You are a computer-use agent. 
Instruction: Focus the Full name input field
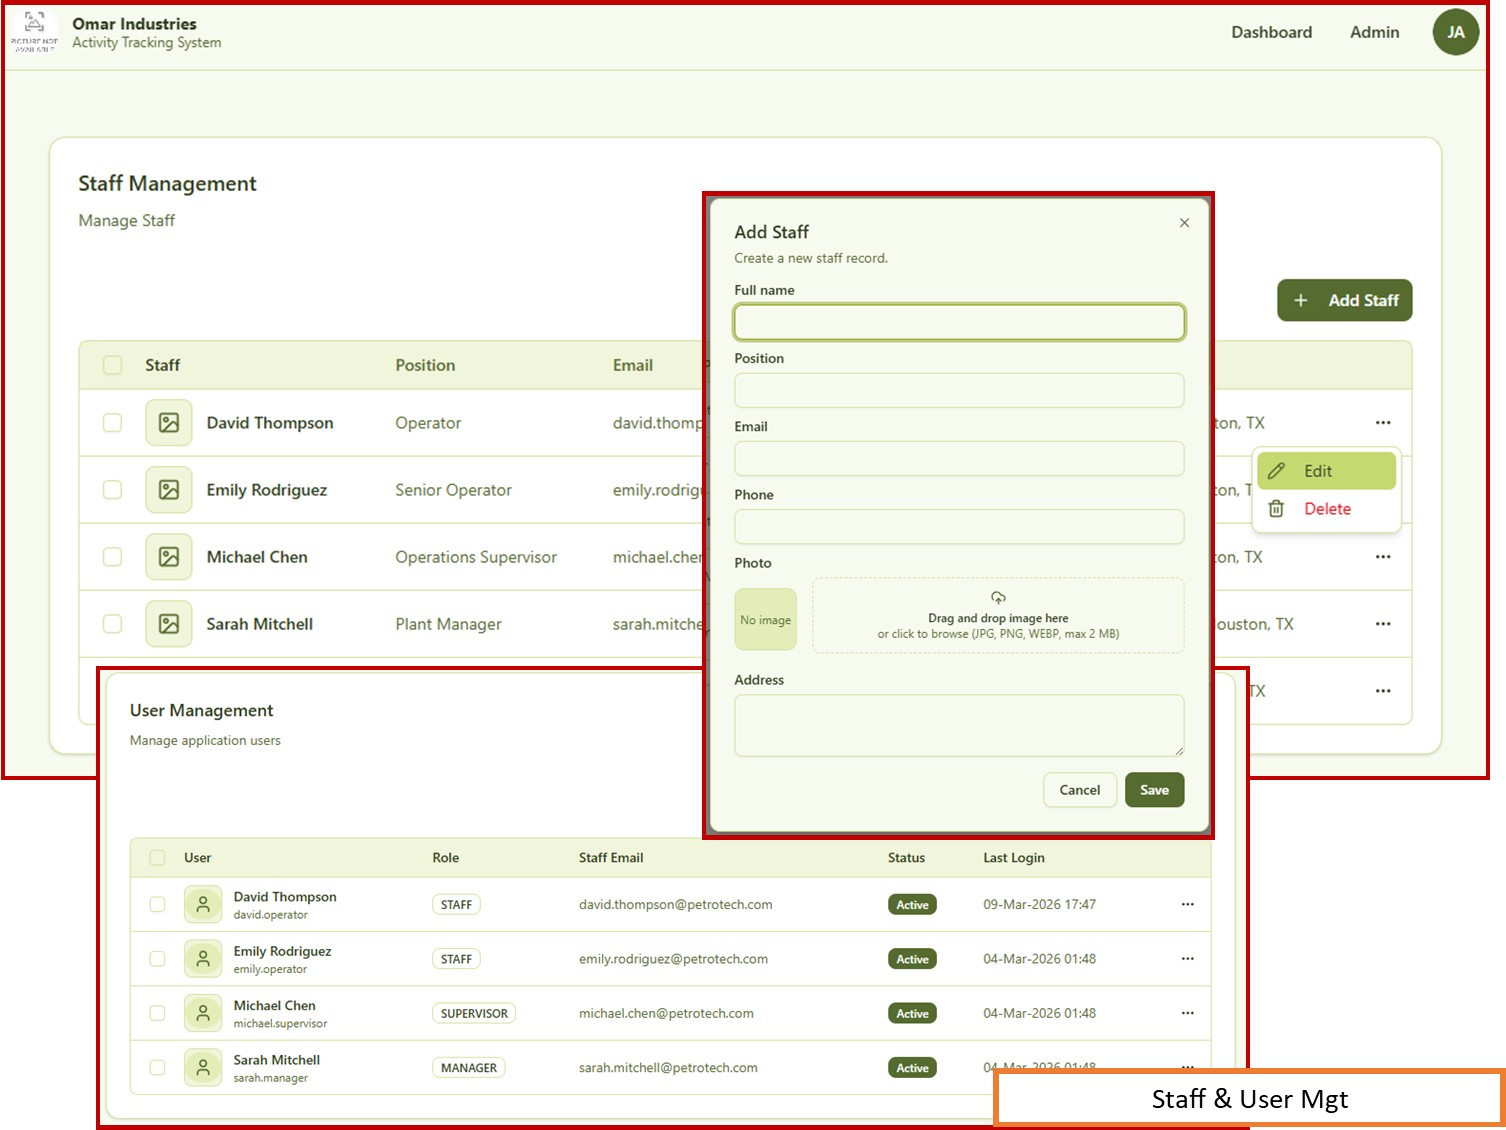tap(959, 322)
